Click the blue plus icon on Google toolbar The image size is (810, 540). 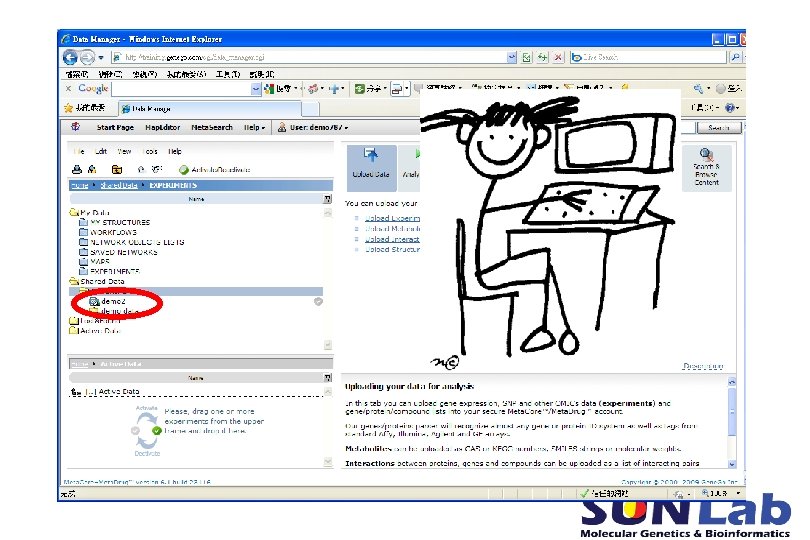click(x=334, y=89)
